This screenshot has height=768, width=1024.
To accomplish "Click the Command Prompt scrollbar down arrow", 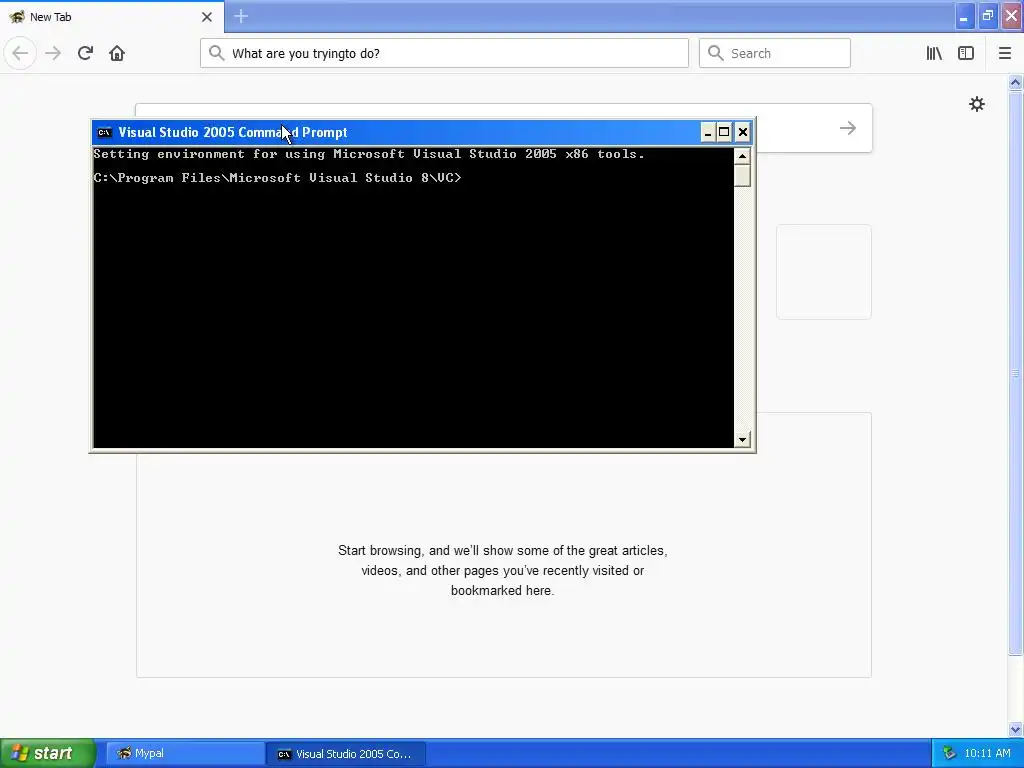I will tap(742, 440).
